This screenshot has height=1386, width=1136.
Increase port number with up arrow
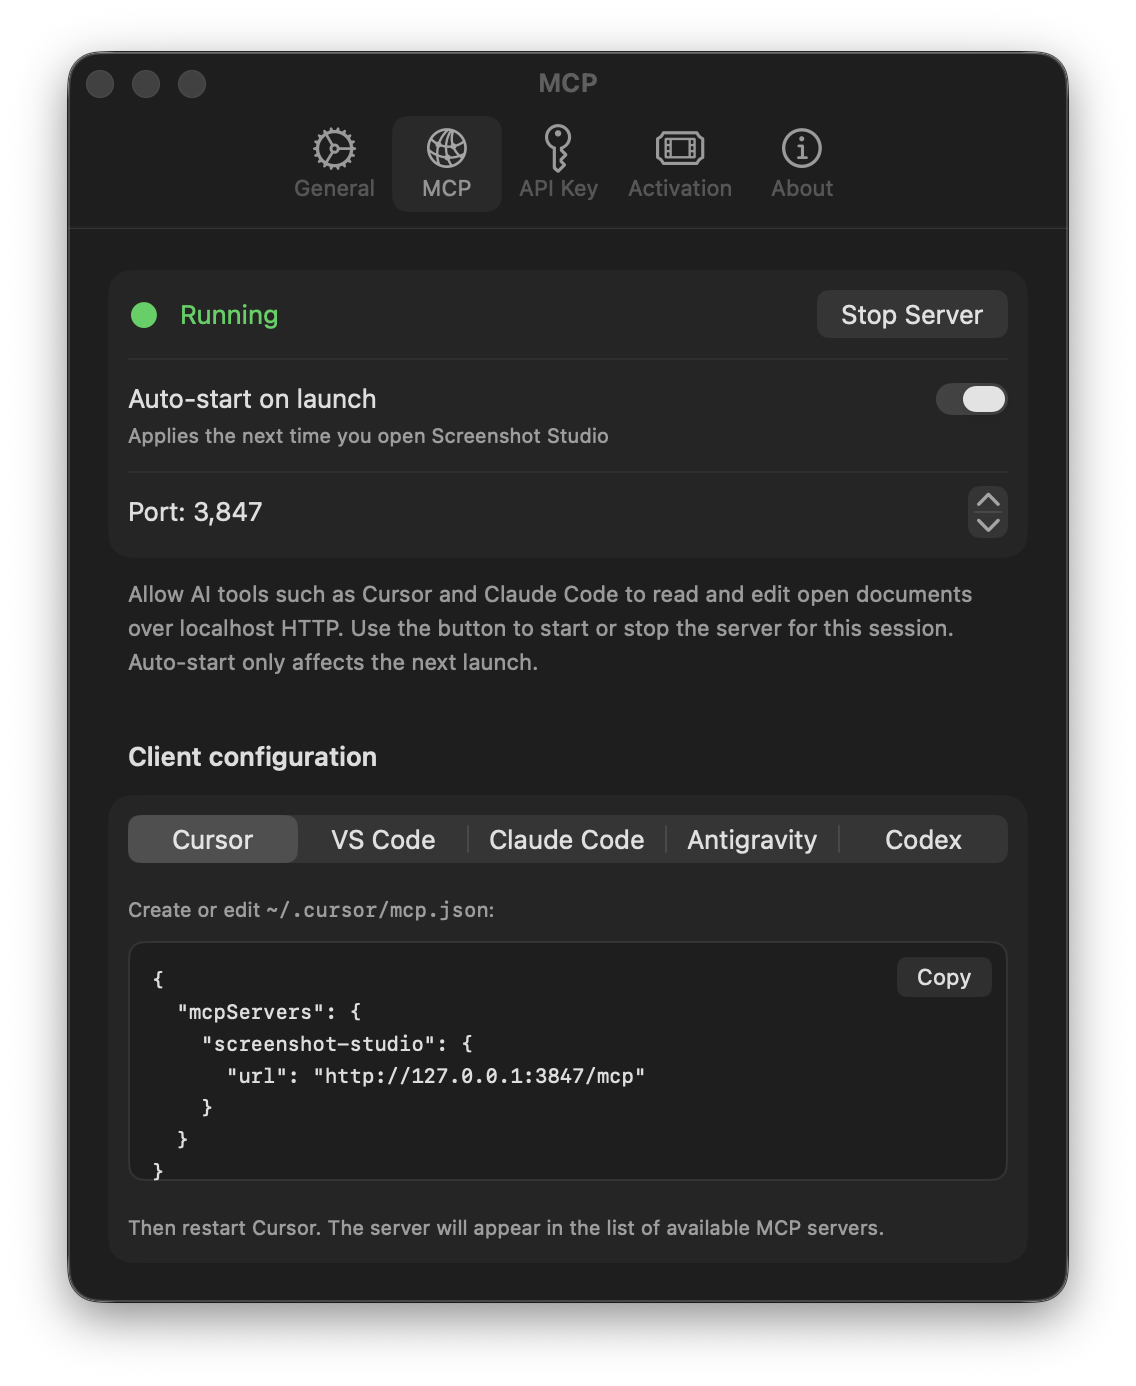point(988,500)
